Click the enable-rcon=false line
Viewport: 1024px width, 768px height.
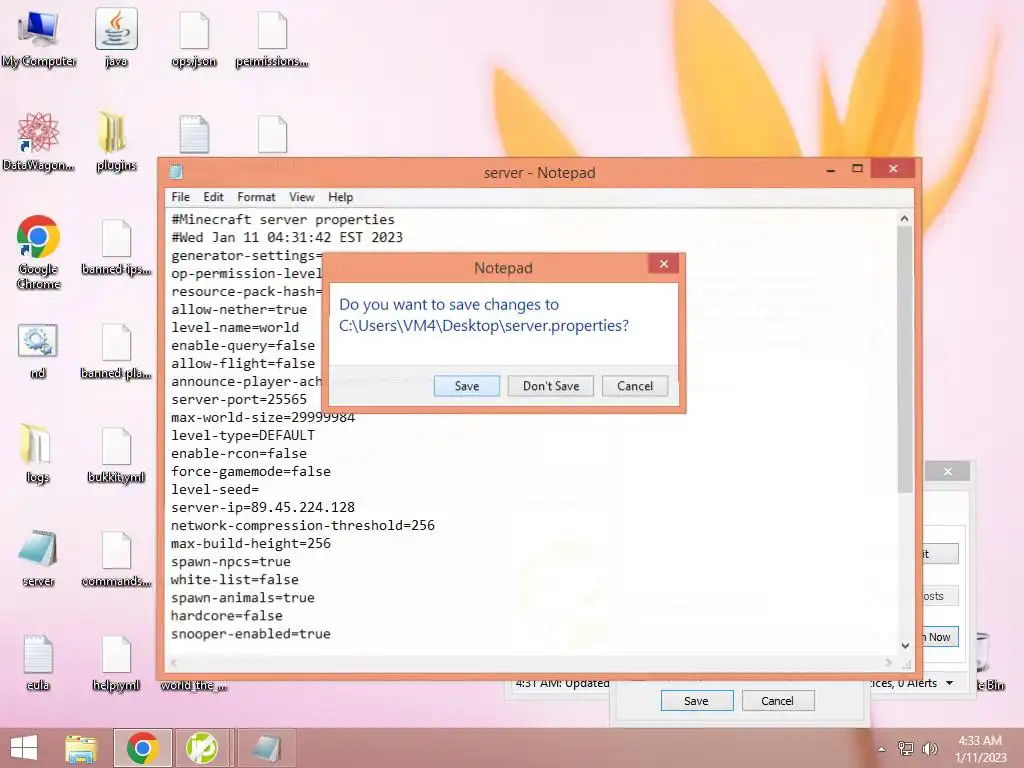(239, 453)
